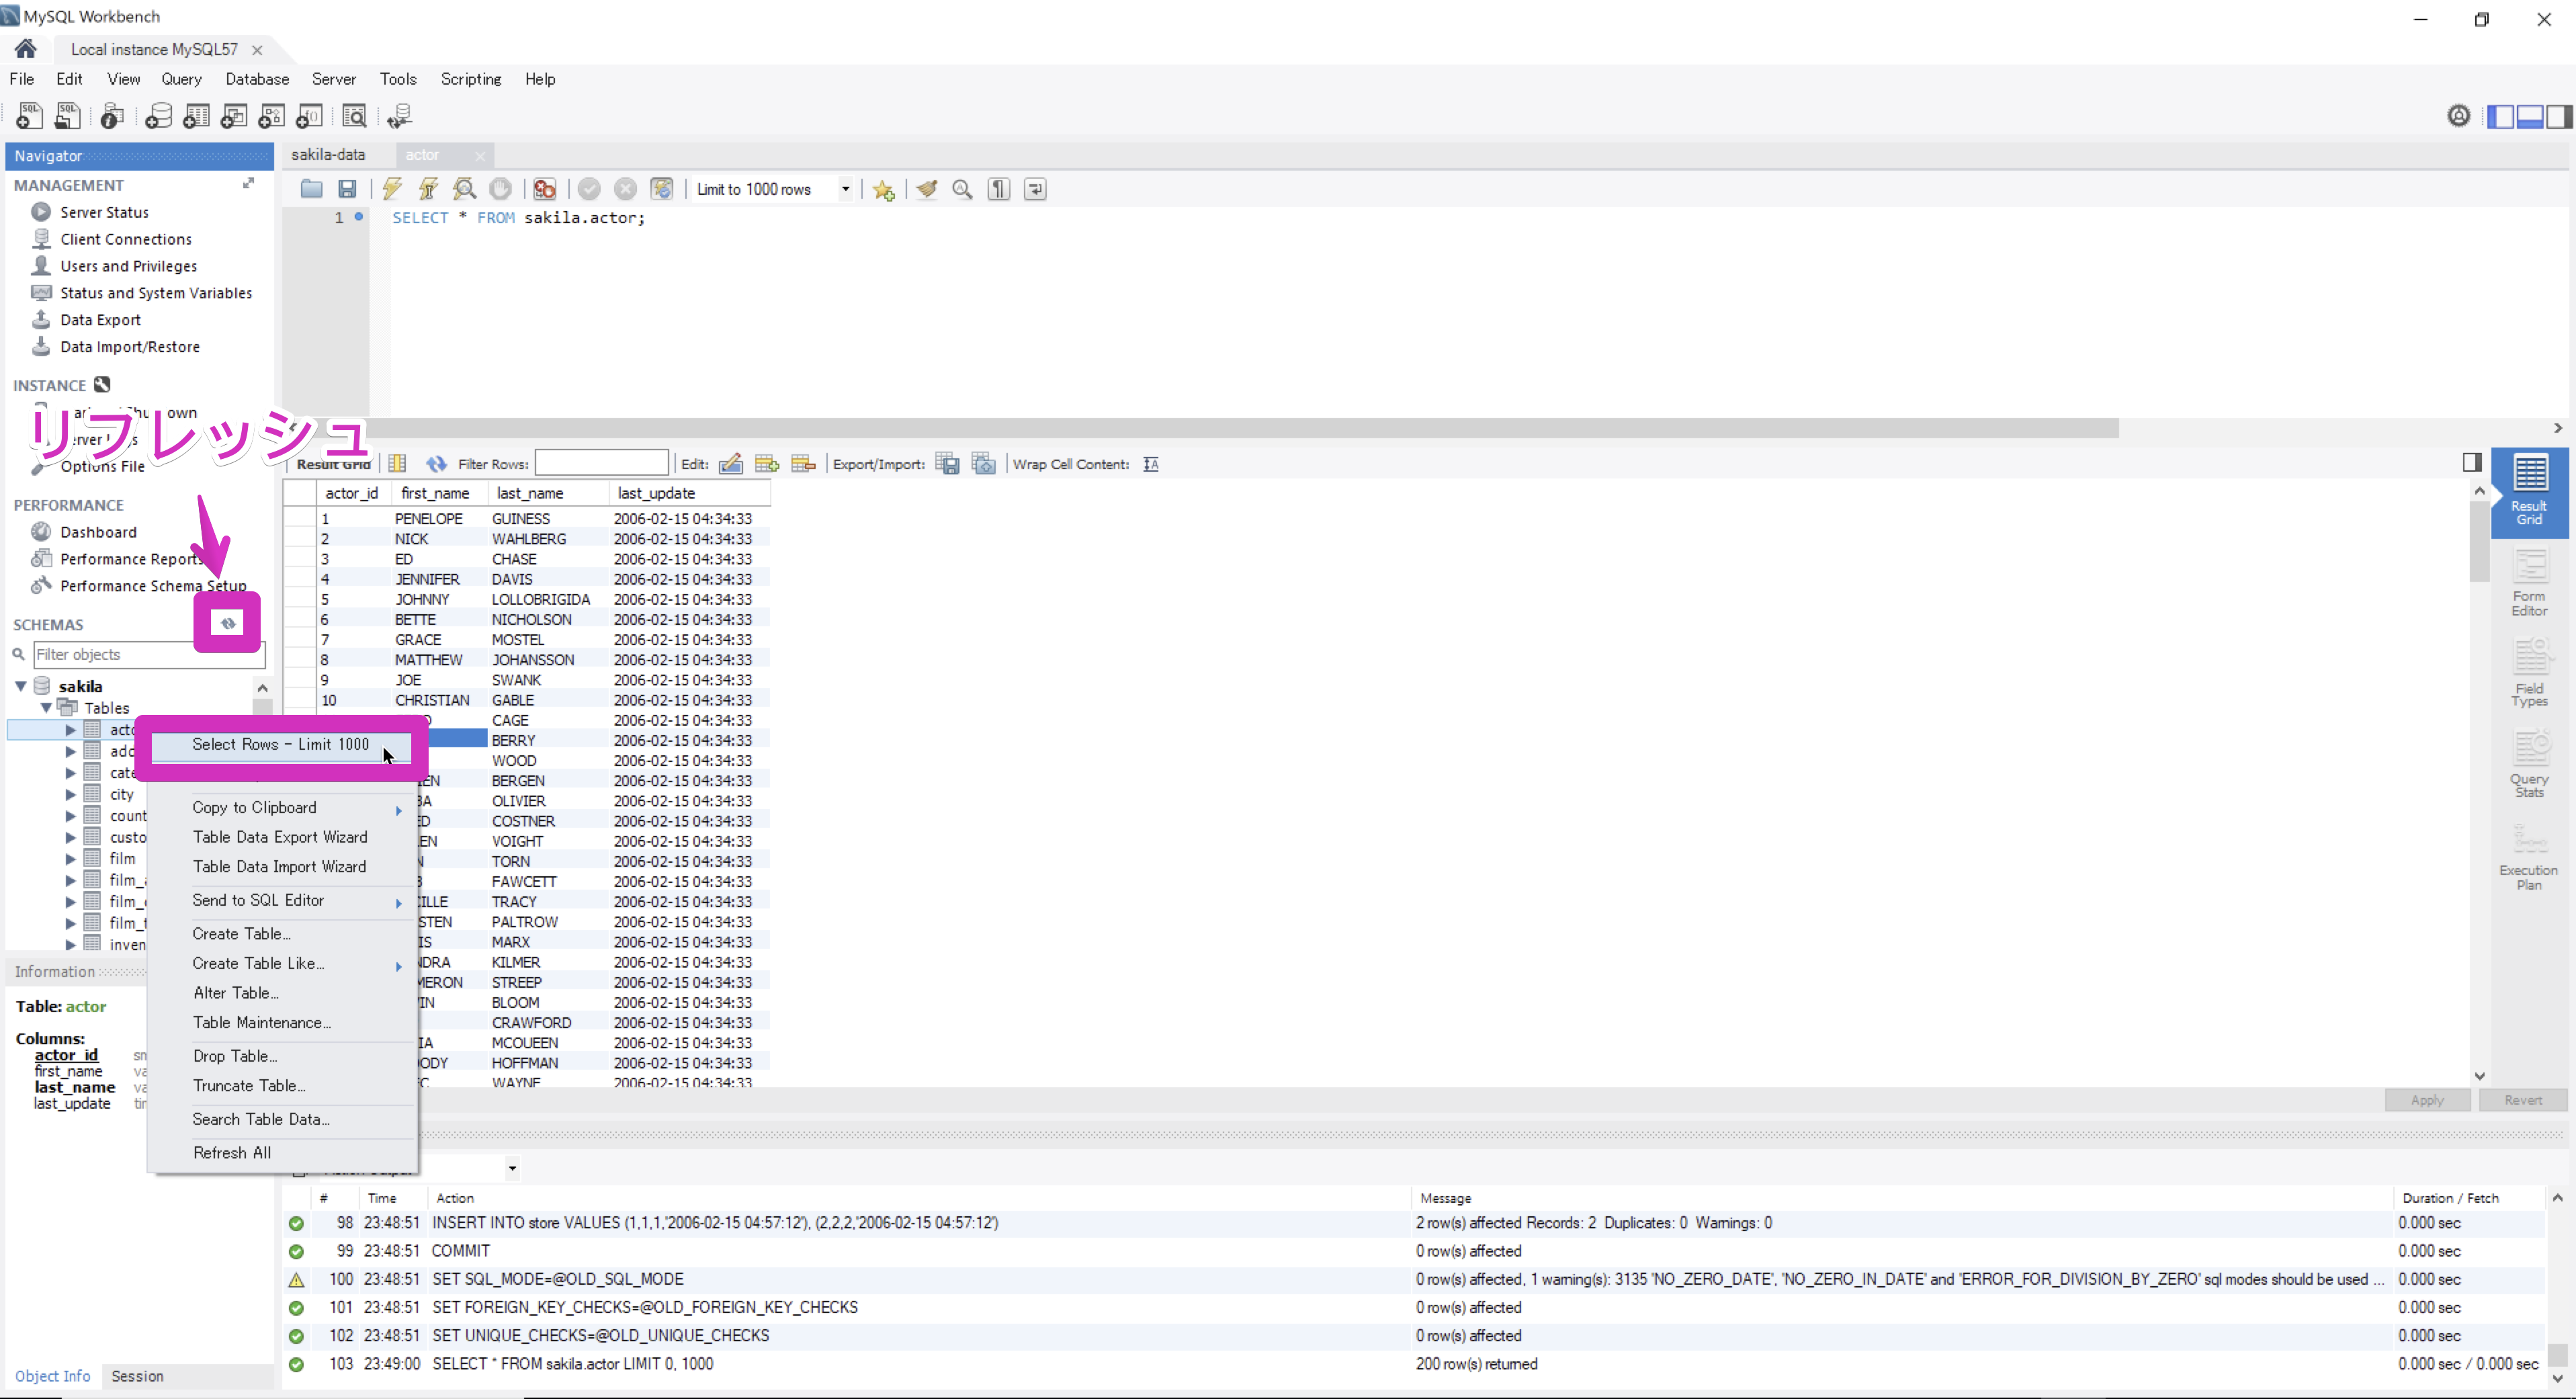Open a SQL script using the folder icon
Image resolution: width=2576 pixels, height=1399 pixels.
[x=311, y=189]
